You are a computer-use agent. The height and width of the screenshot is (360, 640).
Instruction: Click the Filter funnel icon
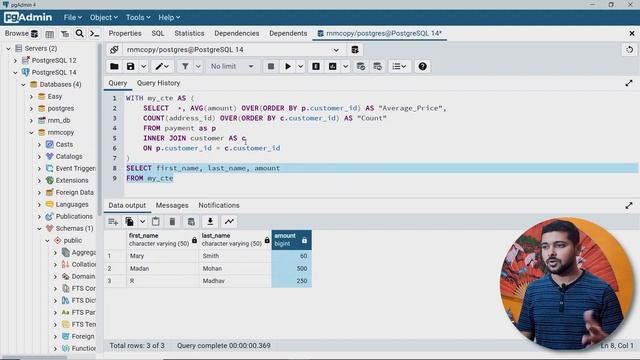coord(185,66)
